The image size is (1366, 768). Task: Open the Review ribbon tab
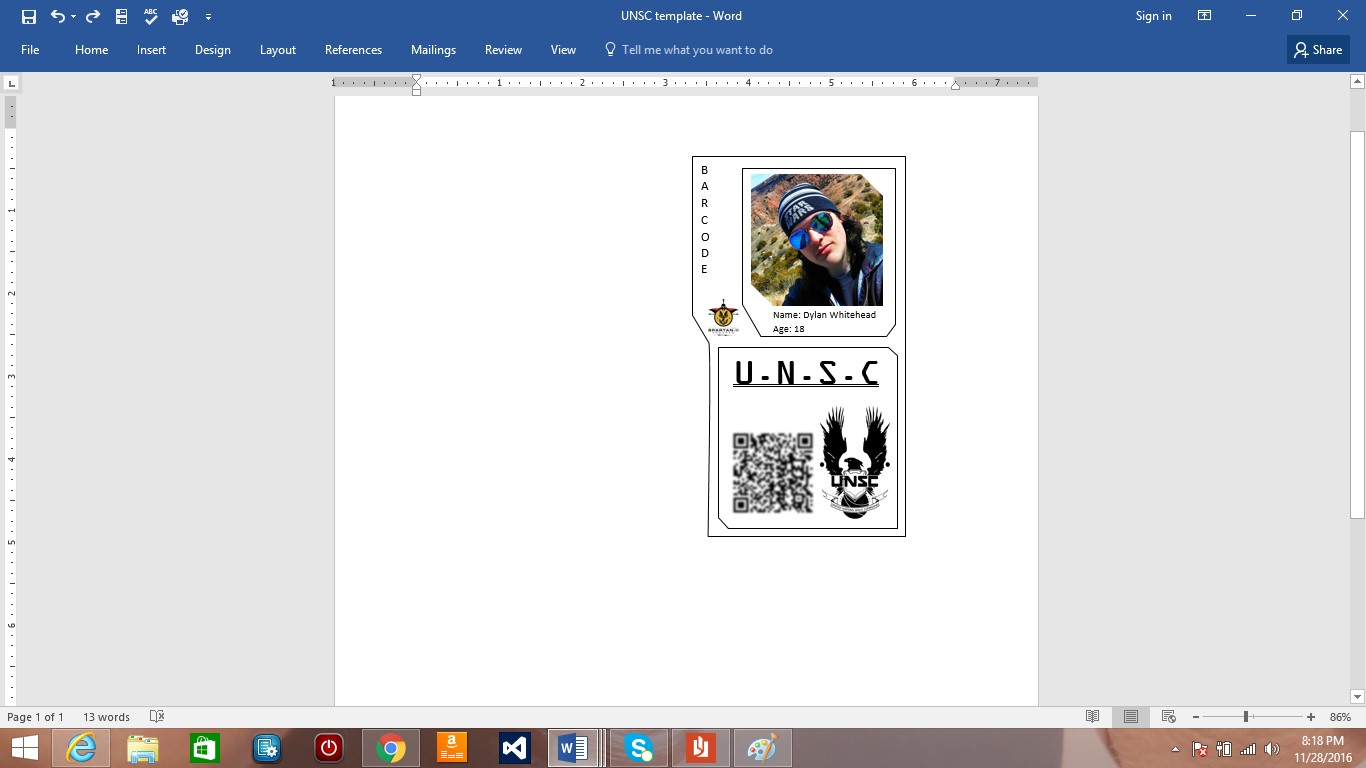click(x=503, y=50)
